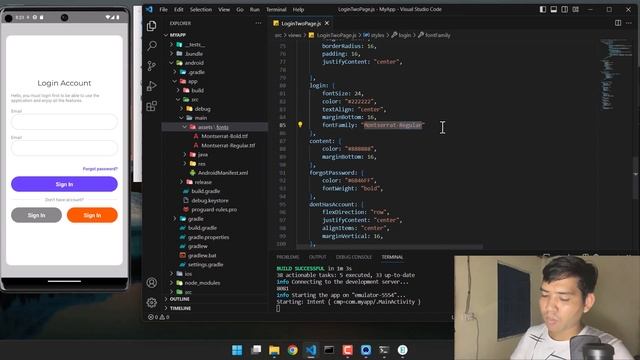Viewport: 640px width, 360px height.
Task: Open the Go menu
Action: (240, 9)
